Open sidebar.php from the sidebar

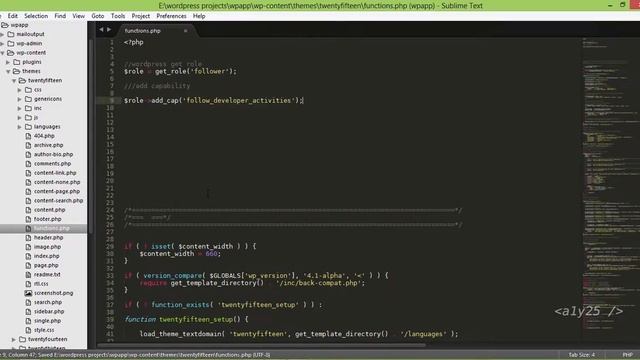click(x=49, y=311)
